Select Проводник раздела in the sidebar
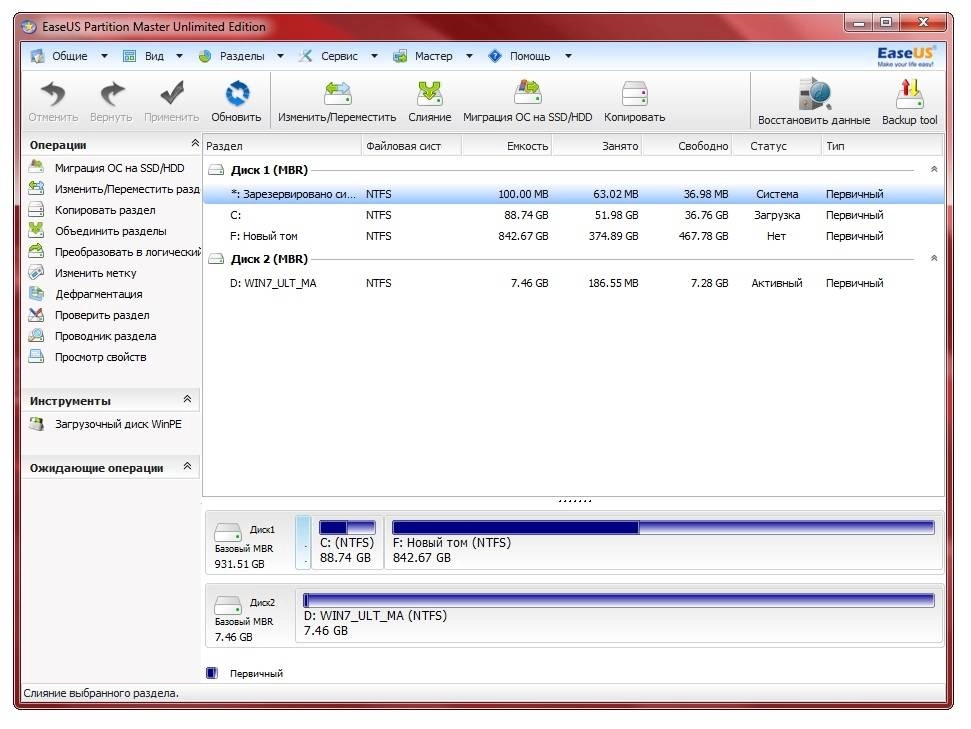 [x=105, y=336]
